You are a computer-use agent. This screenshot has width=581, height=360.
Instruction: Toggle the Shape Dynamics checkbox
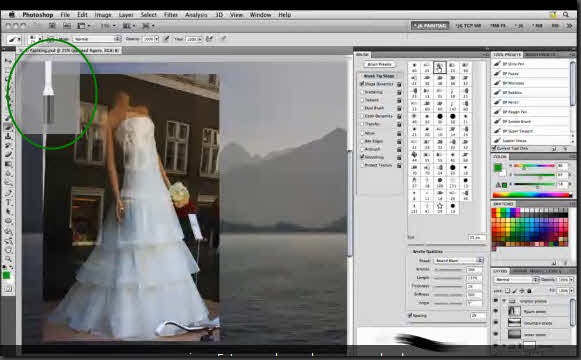pos(362,84)
